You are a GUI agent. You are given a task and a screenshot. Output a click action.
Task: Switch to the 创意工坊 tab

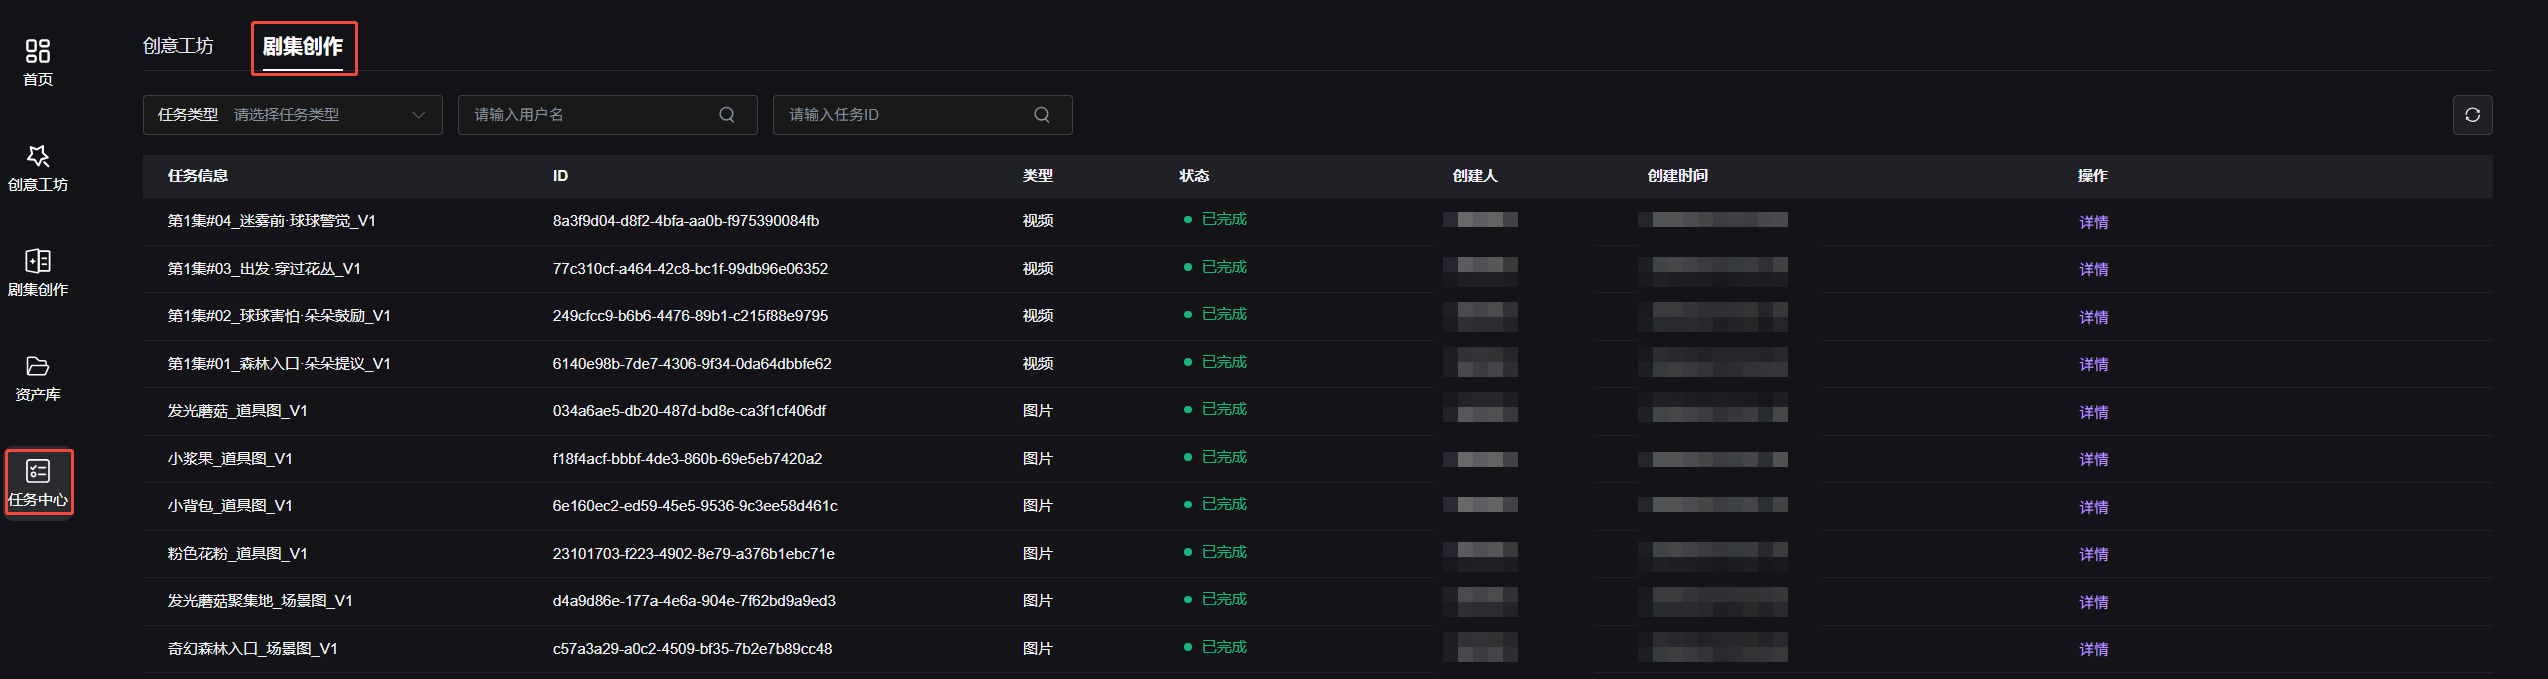[x=178, y=46]
